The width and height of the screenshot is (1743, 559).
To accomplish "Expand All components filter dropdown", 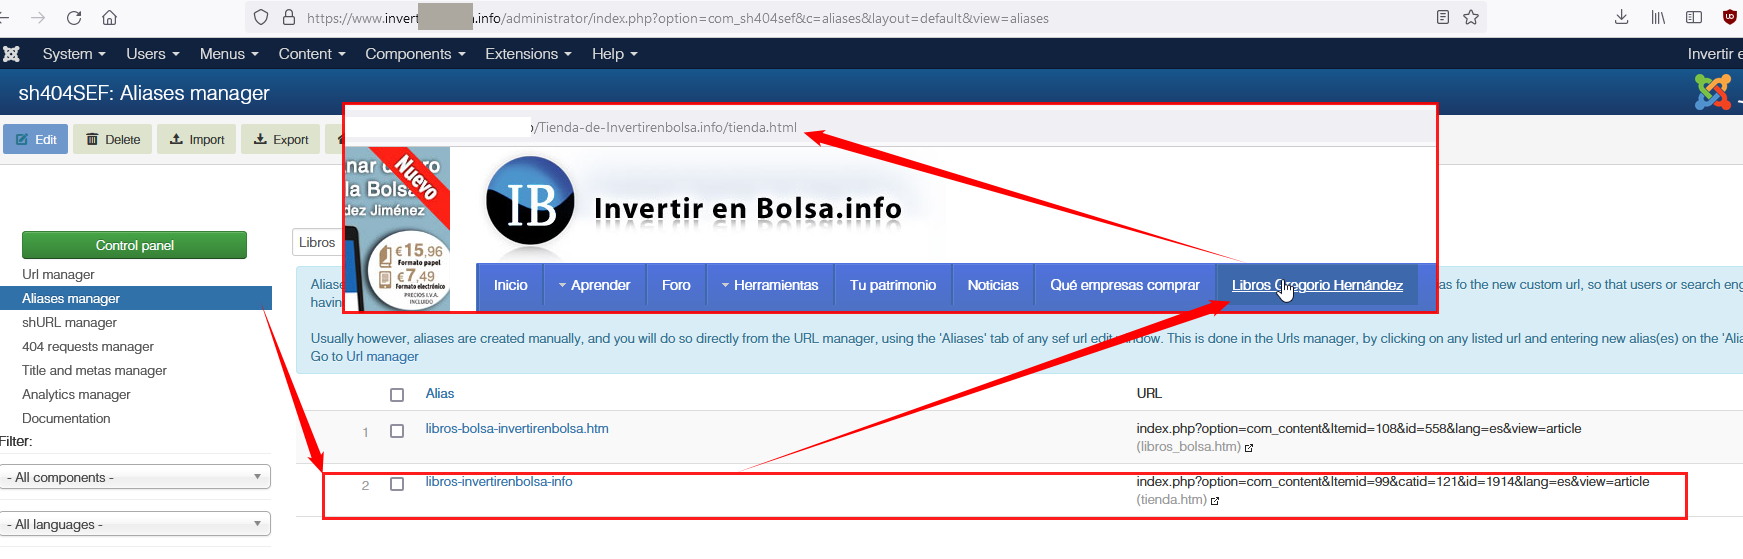I will pyautogui.click(x=135, y=477).
